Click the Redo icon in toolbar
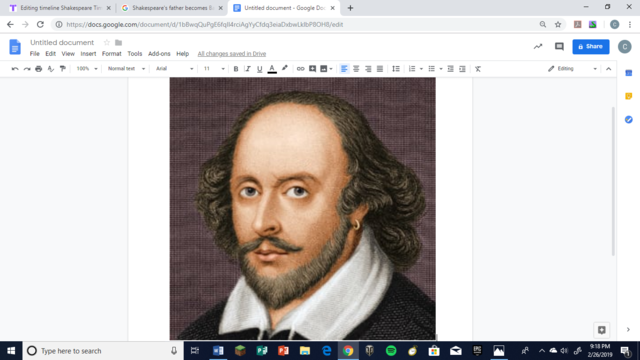The width and height of the screenshot is (640, 360). coord(27,69)
